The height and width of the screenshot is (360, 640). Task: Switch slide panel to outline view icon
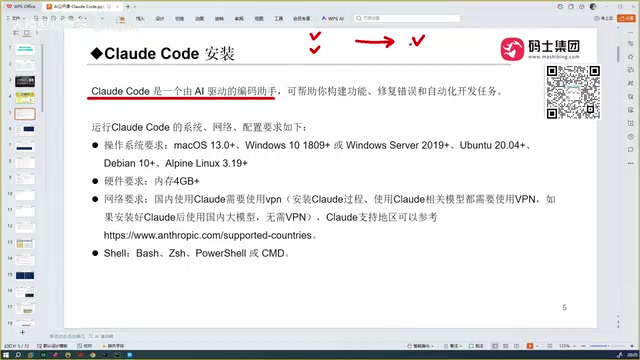pos(16,33)
